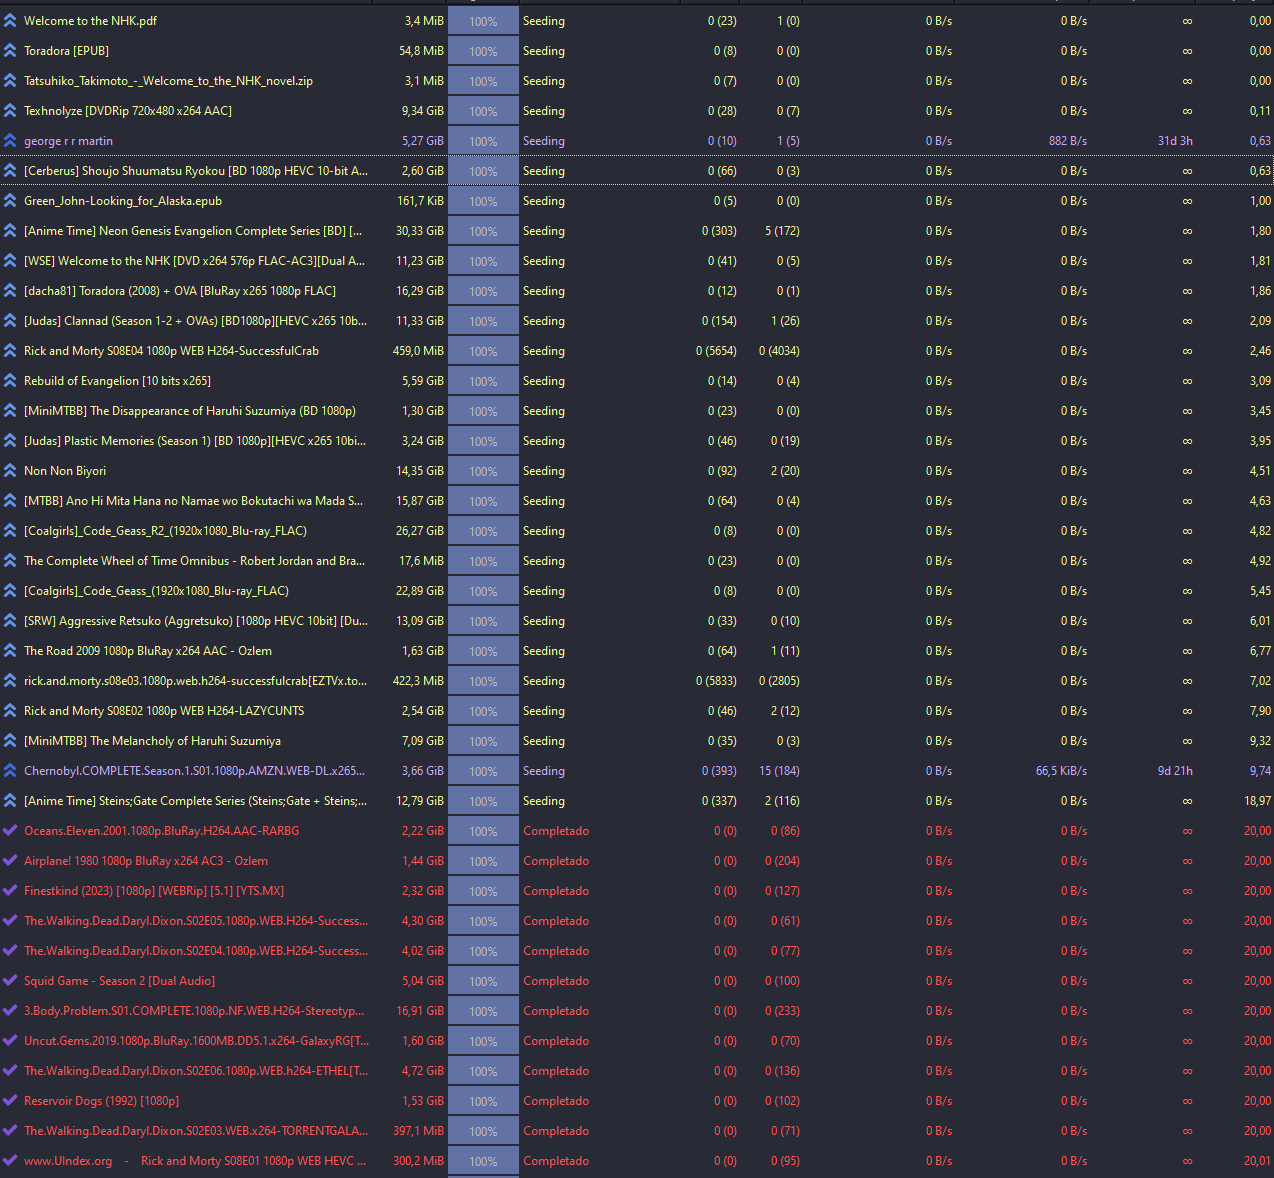The image size is (1274, 1178).
Task: Click the 31d 3h ETA value
Action: point(1175,141)
